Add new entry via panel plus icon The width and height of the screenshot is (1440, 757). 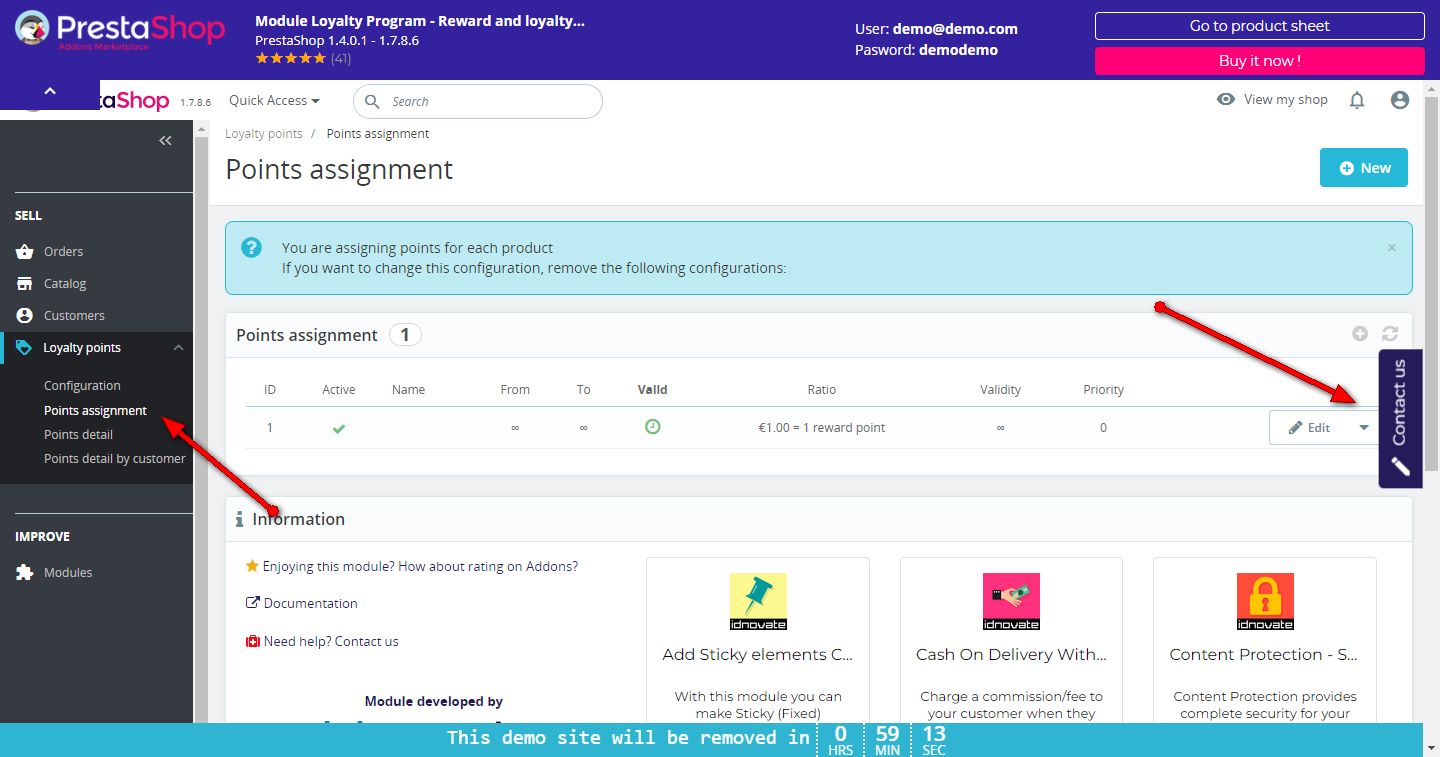pos(1360,334)
